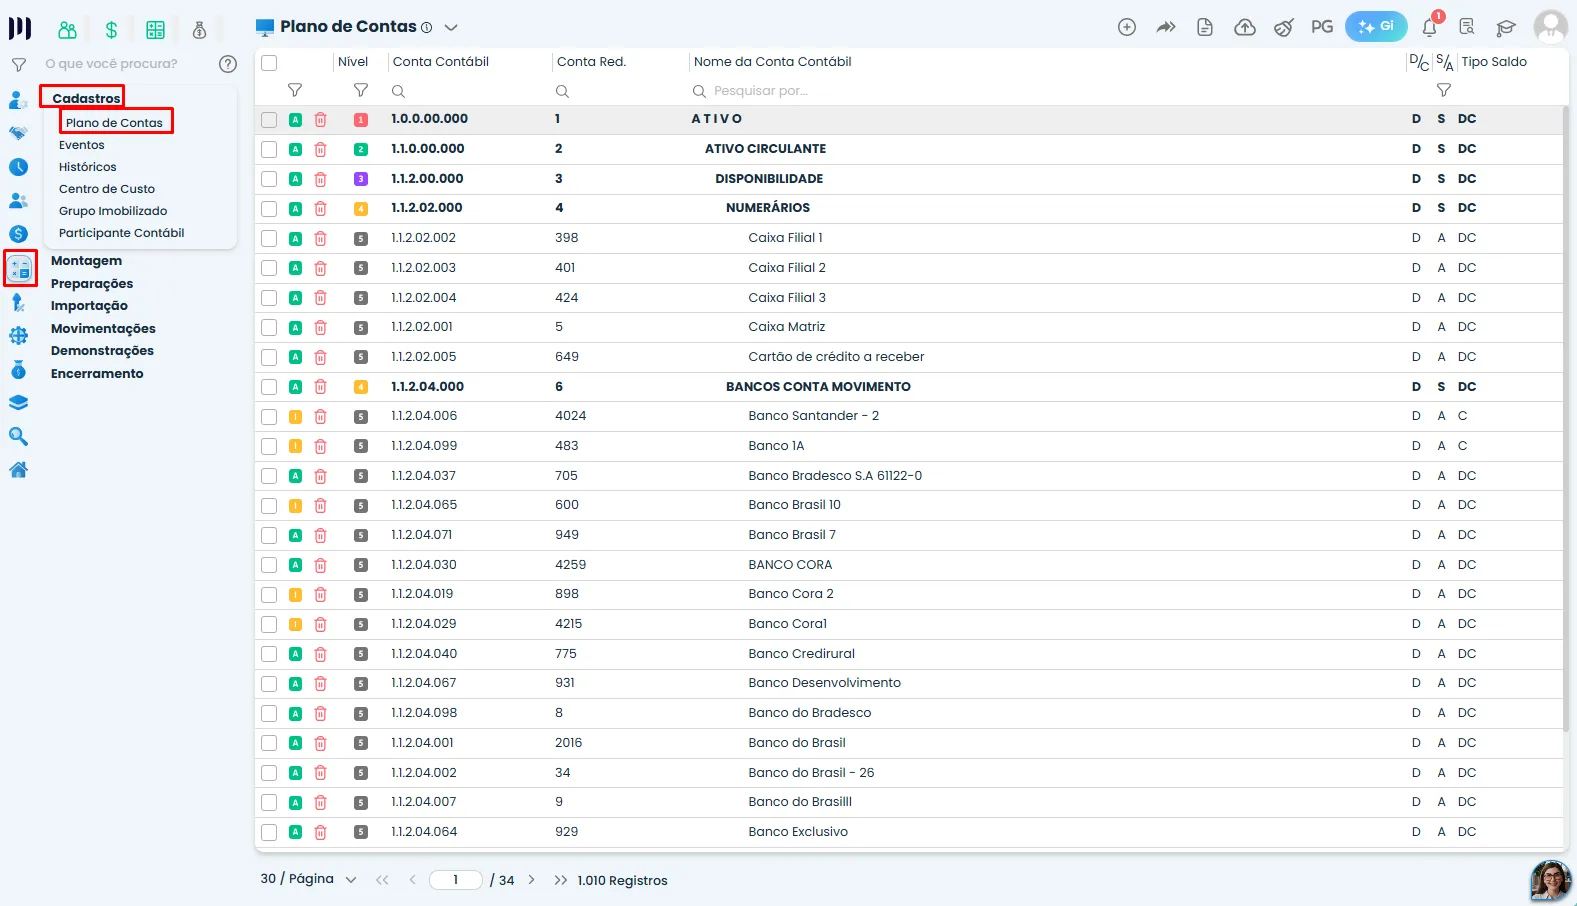Click the money bag icon in top bar
The width and height of the screenshot is (1577, 906).
(199, 30)
